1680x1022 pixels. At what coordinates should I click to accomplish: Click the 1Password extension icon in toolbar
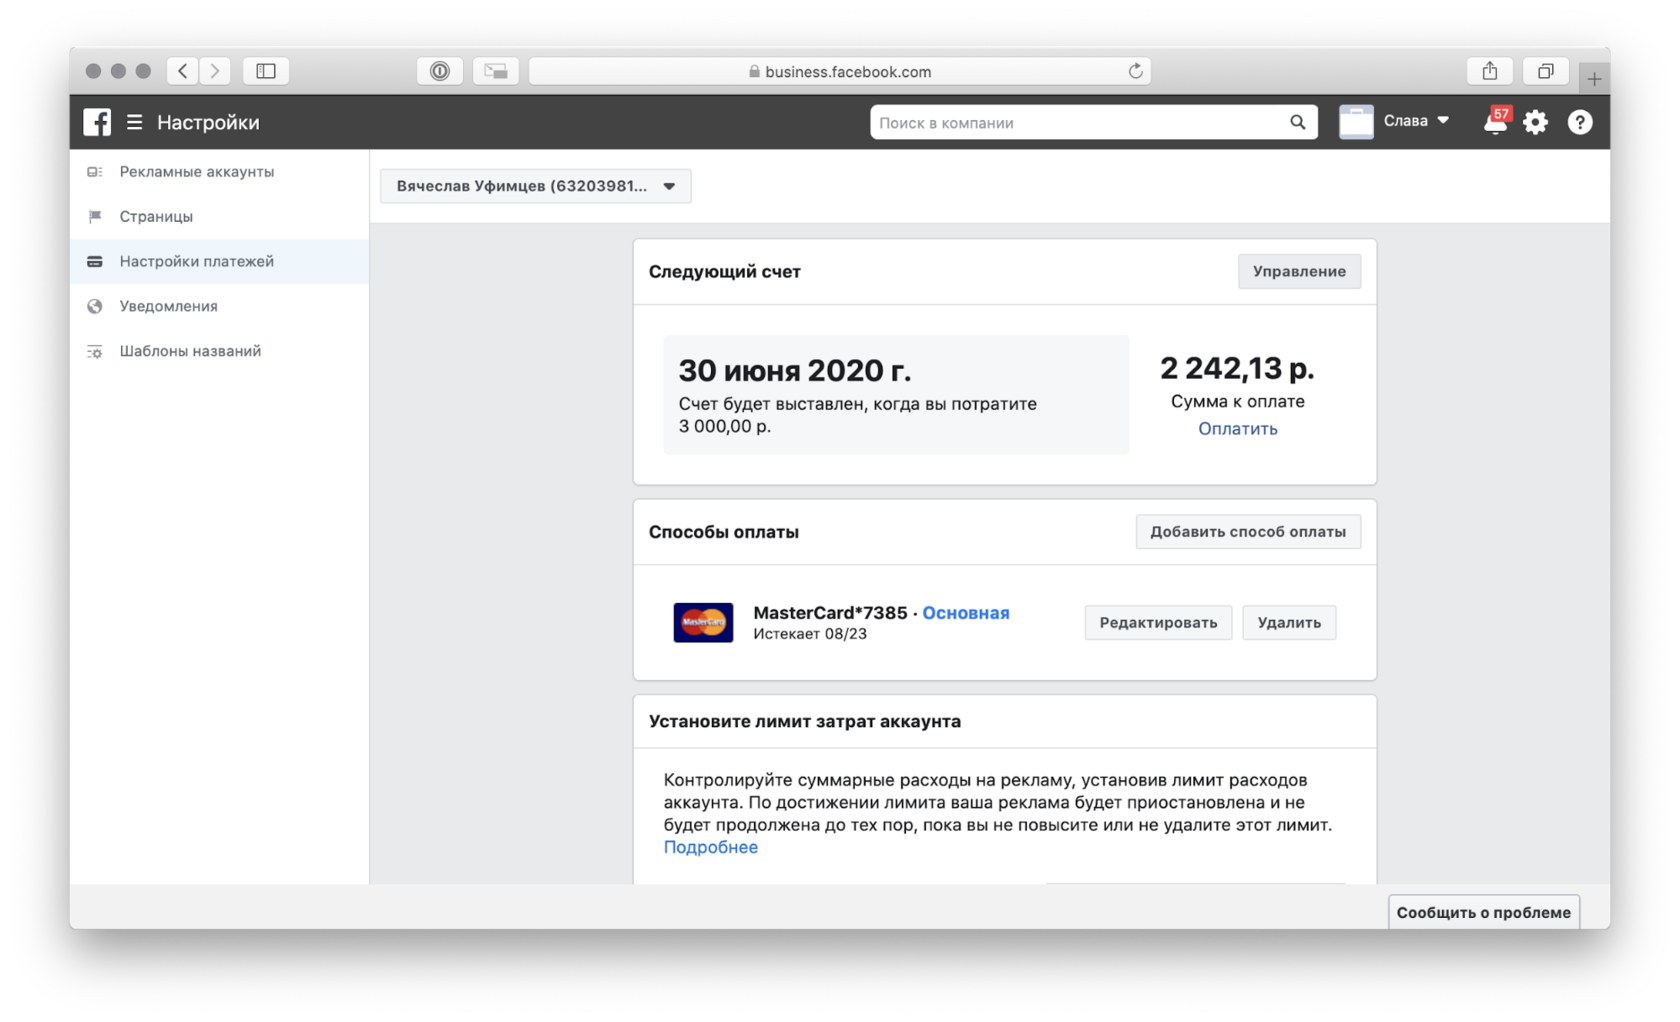439,71
